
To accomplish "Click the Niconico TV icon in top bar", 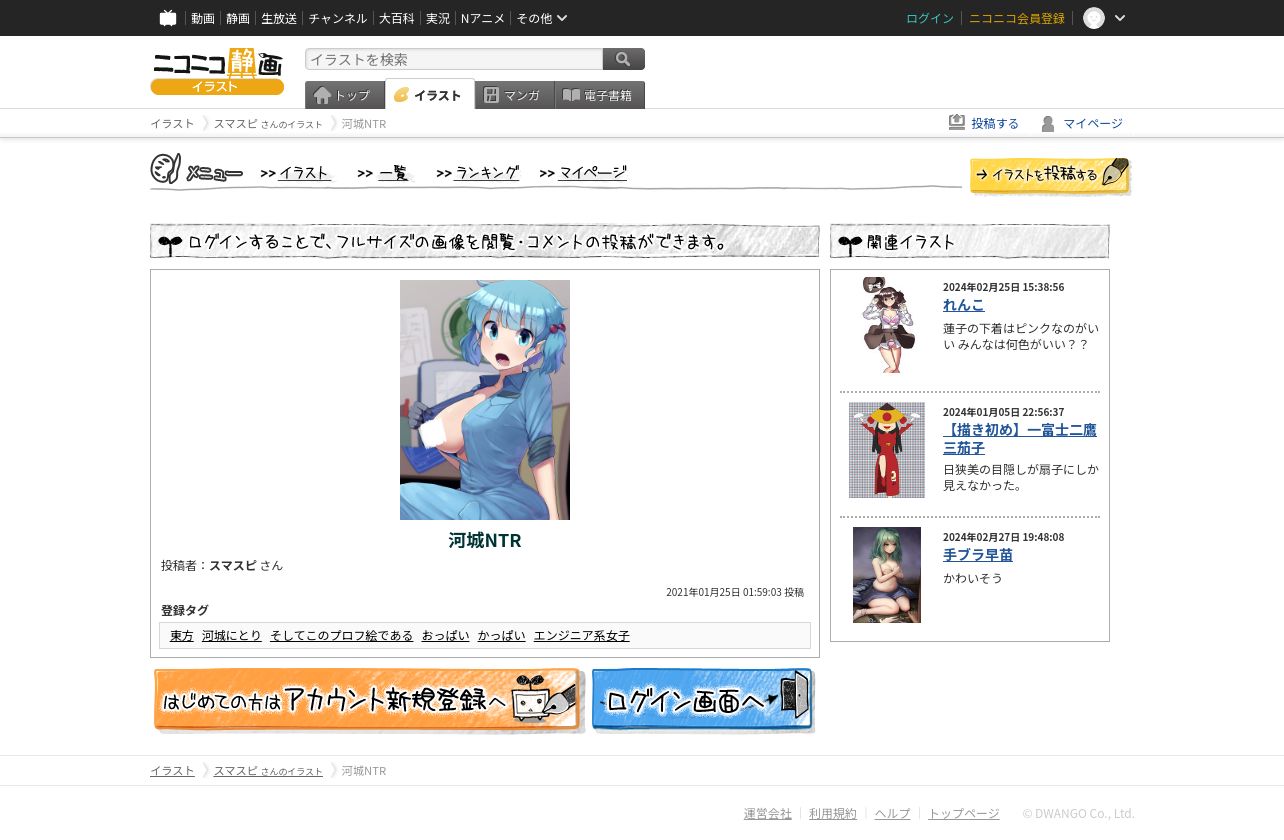I will click(168, 18).
